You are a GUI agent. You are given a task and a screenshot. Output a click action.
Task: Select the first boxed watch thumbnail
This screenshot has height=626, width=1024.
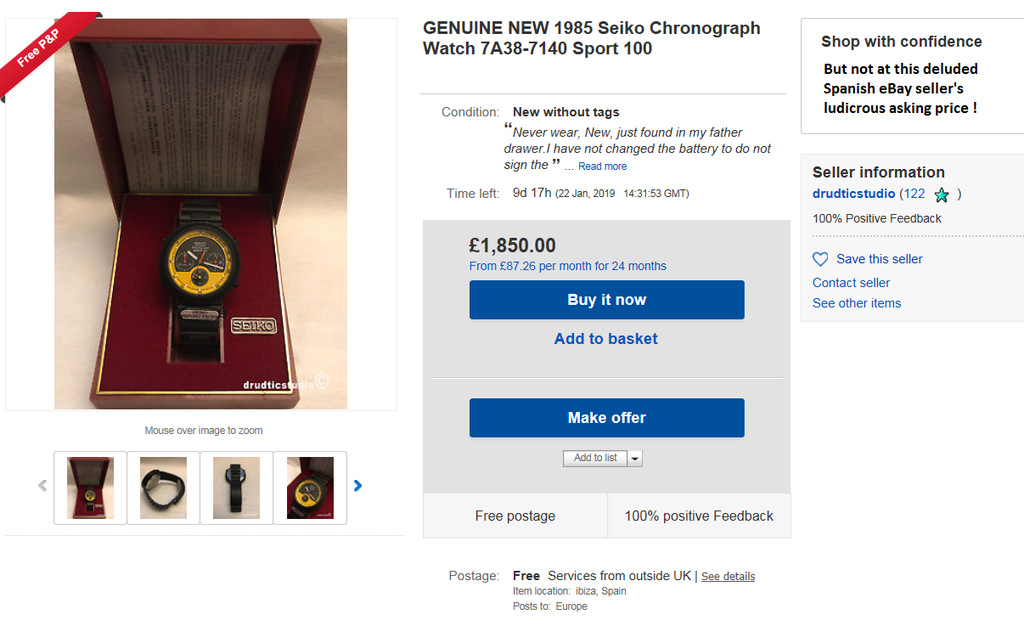pos(90,487)
